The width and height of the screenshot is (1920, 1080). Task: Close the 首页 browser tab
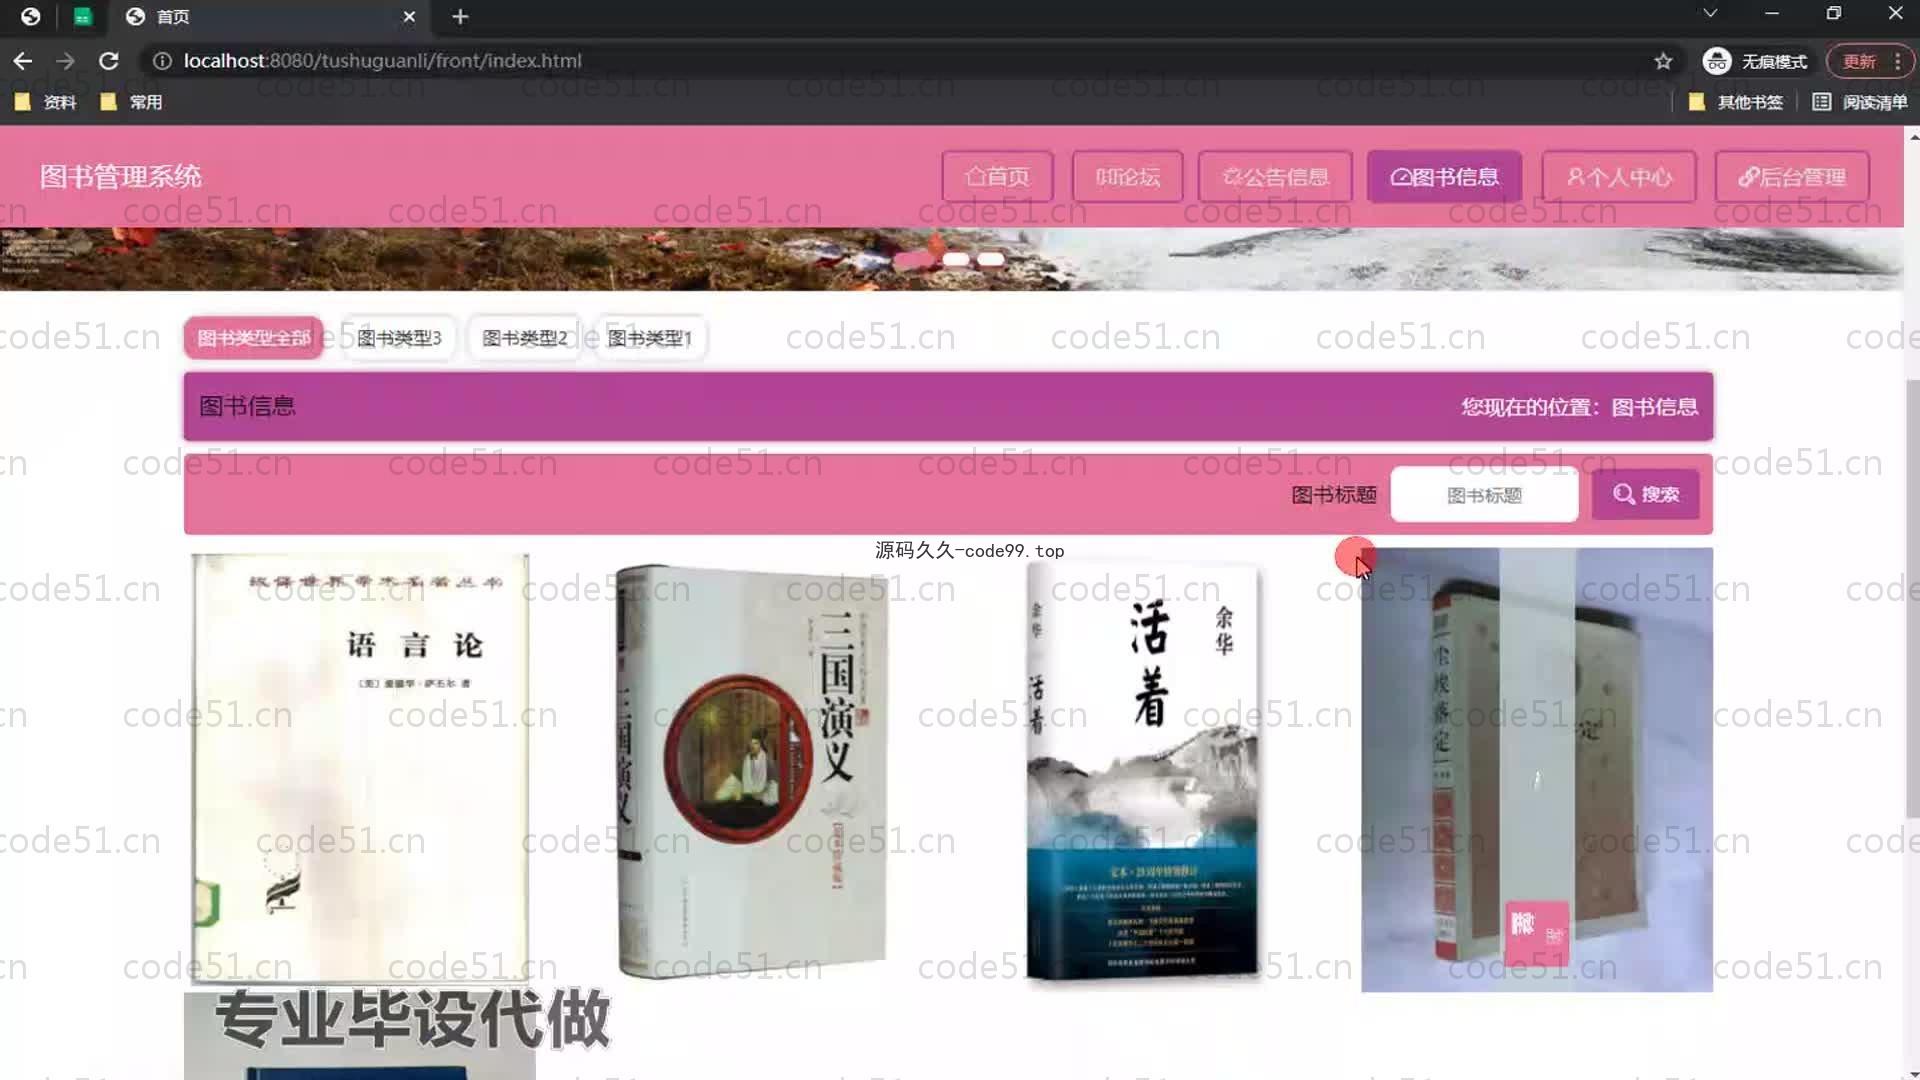[x=409, y=16]
